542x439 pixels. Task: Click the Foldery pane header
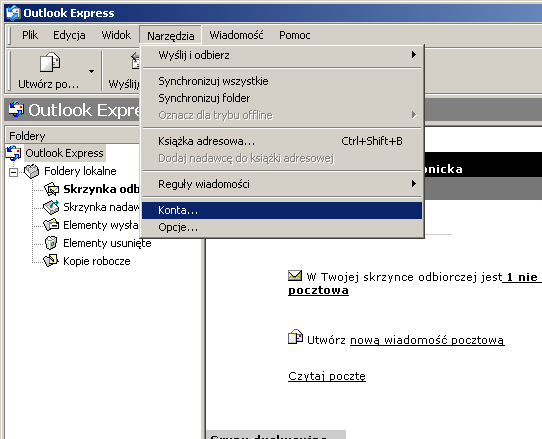[x=73, y=136]
